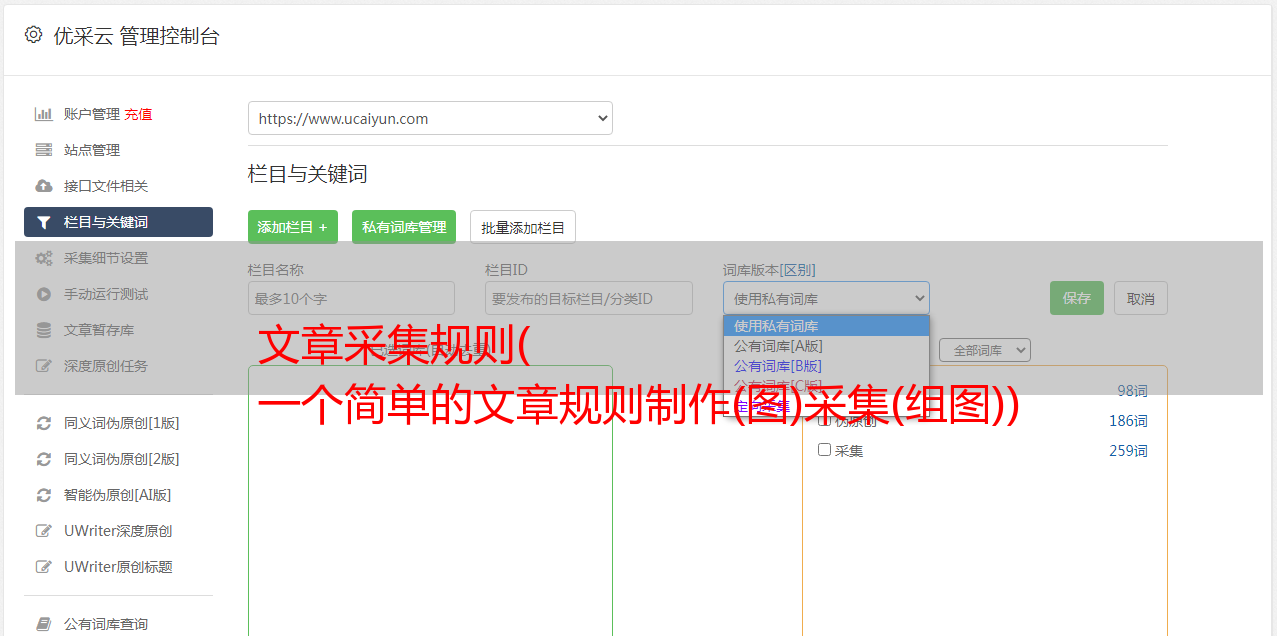
Task: Check the 采集 keyword checkbox
Action: point(825,450)
